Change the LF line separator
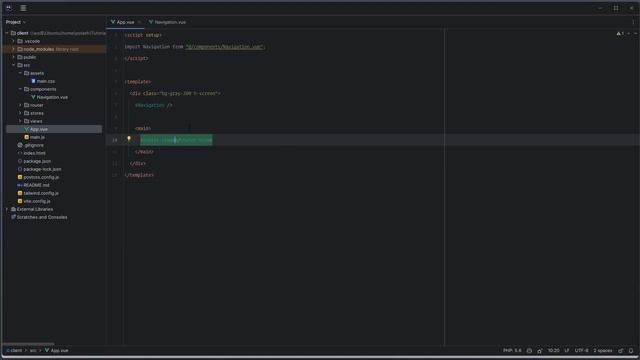Screen dimensions: 640x360 567,351
